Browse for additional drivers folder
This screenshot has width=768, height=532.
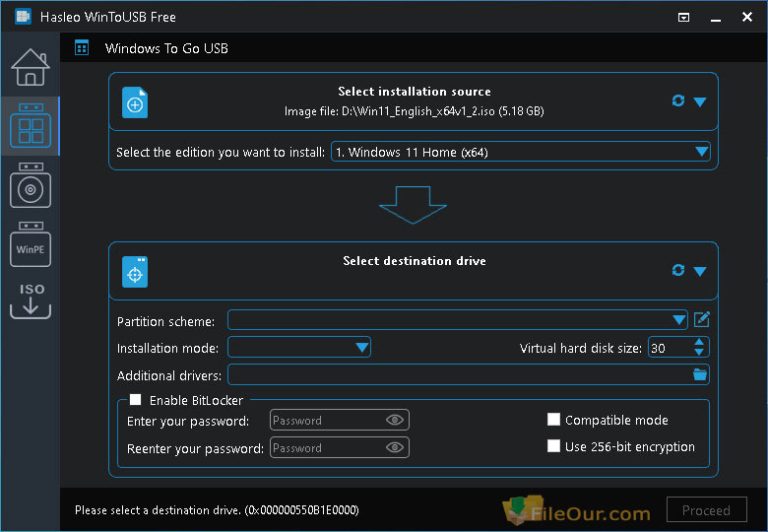click(700, 374)
